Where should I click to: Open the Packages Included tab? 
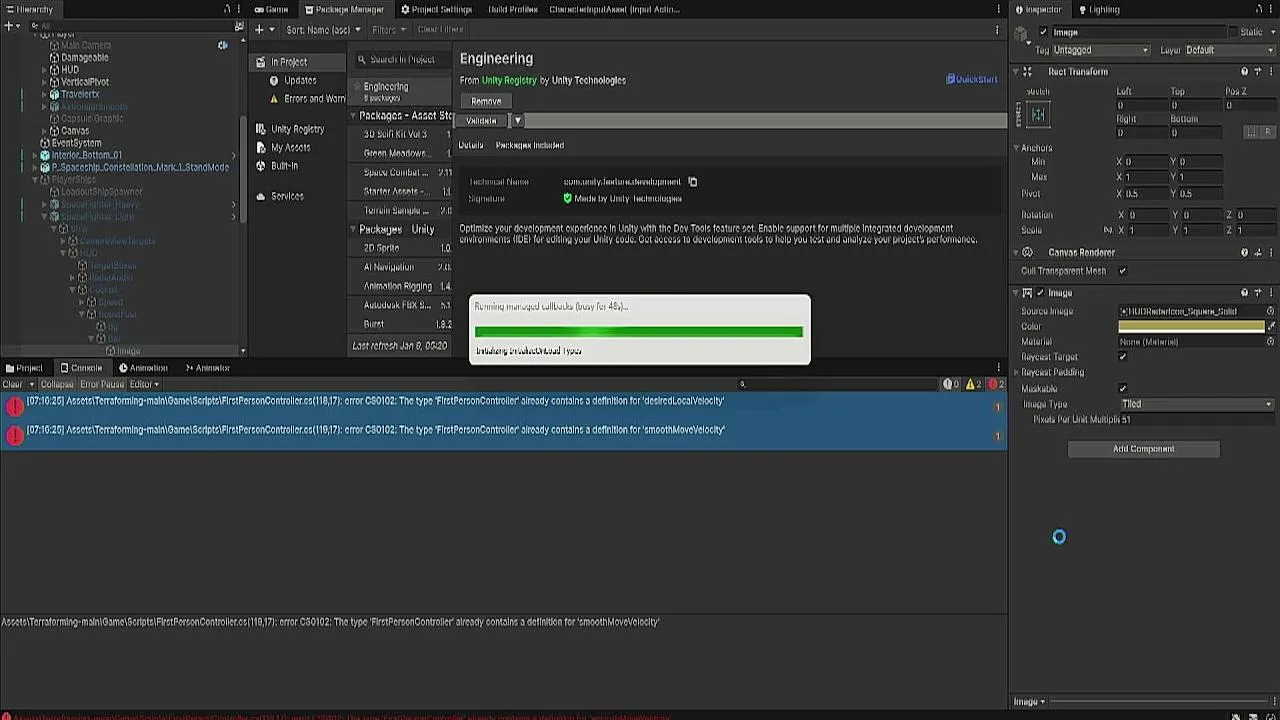530,145
